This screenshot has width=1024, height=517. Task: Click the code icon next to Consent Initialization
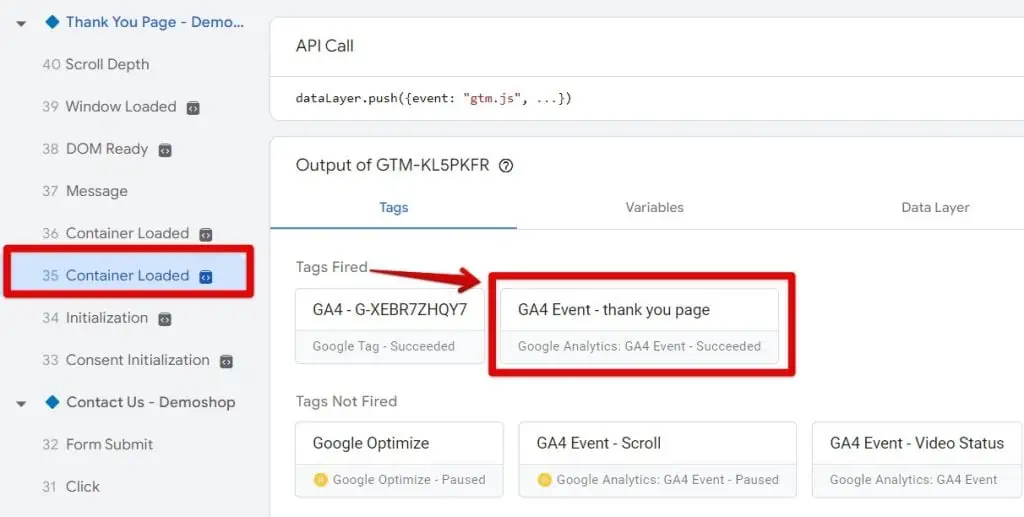point(227,361)
